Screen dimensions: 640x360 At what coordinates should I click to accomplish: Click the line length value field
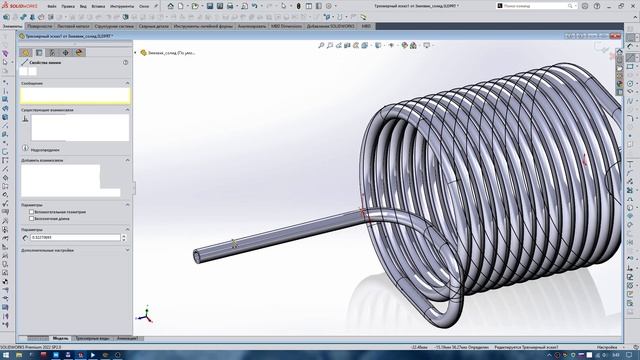pyautogui.click(x=75, y=237)
